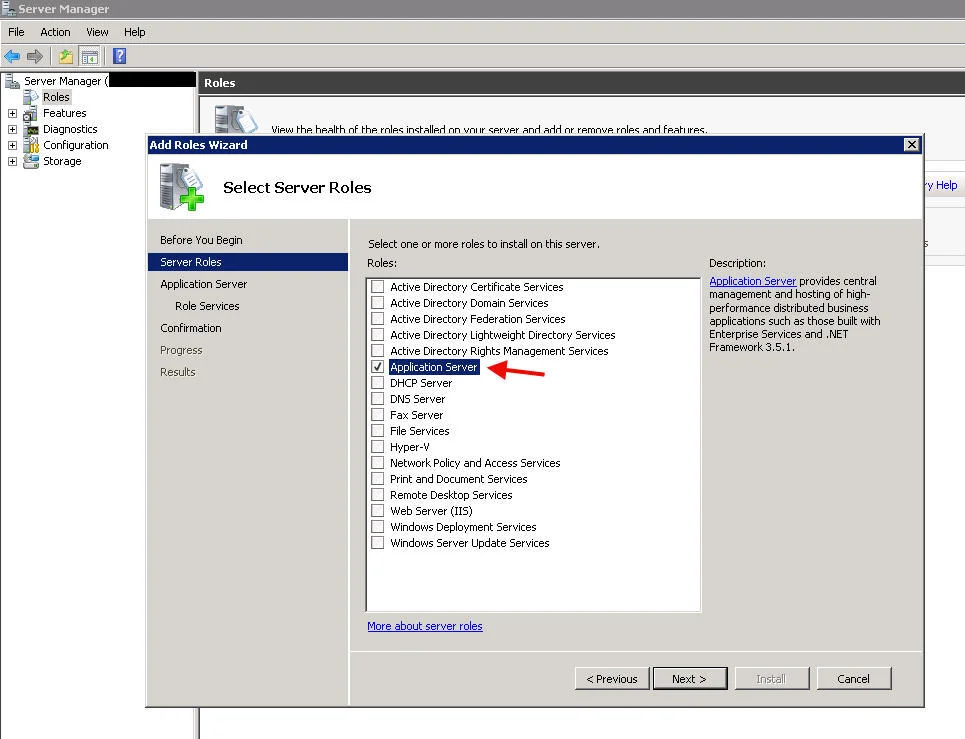This screenshot has width=965, height=739.
Task: Go to Before You Begin step
Action: 201,240
